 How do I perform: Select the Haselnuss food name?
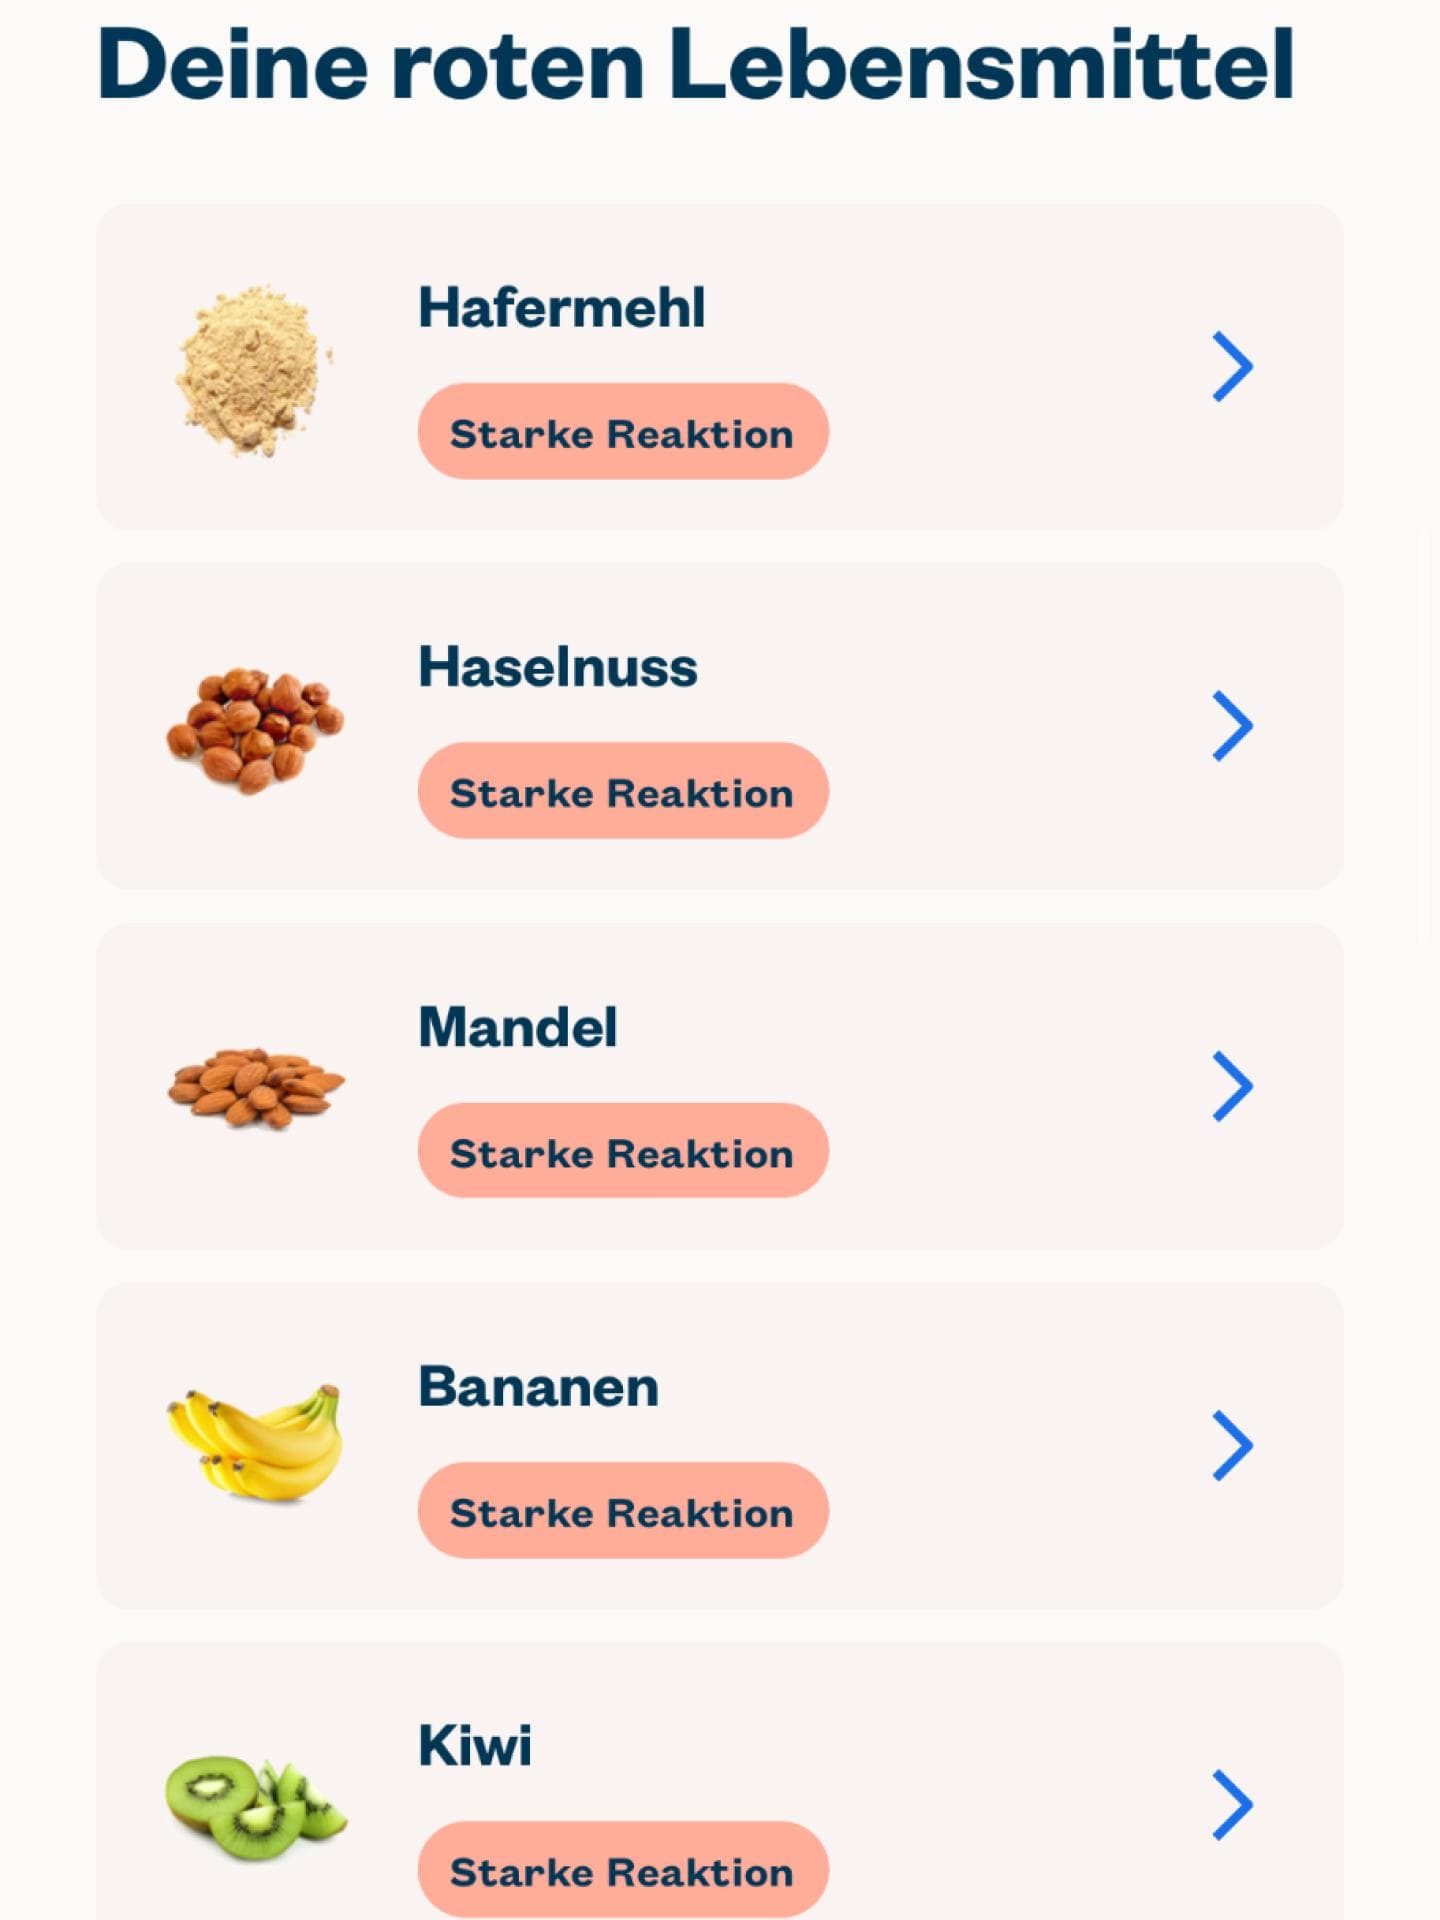[557, 667]
